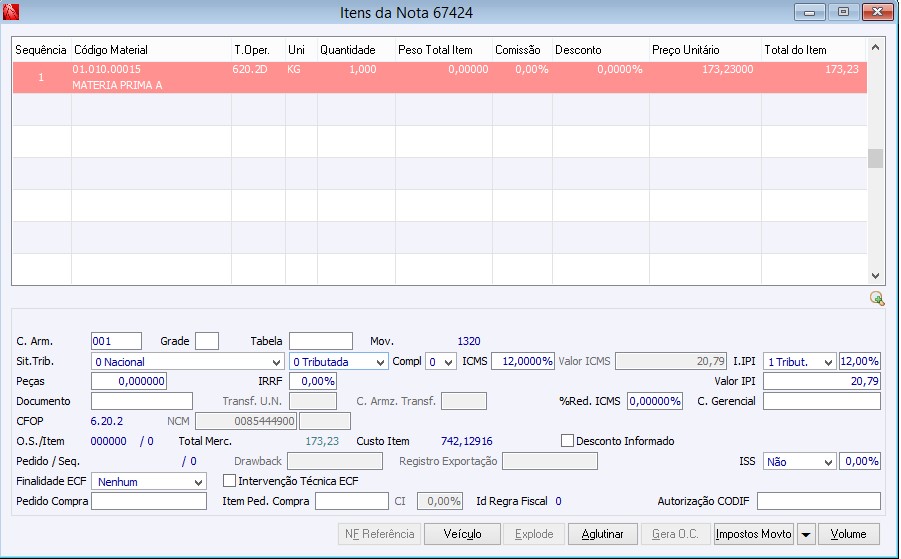Image resolution: width=901 pixels, height=559 pixels.
Task: Click the Quantidade column header
Action: point(356,50)
